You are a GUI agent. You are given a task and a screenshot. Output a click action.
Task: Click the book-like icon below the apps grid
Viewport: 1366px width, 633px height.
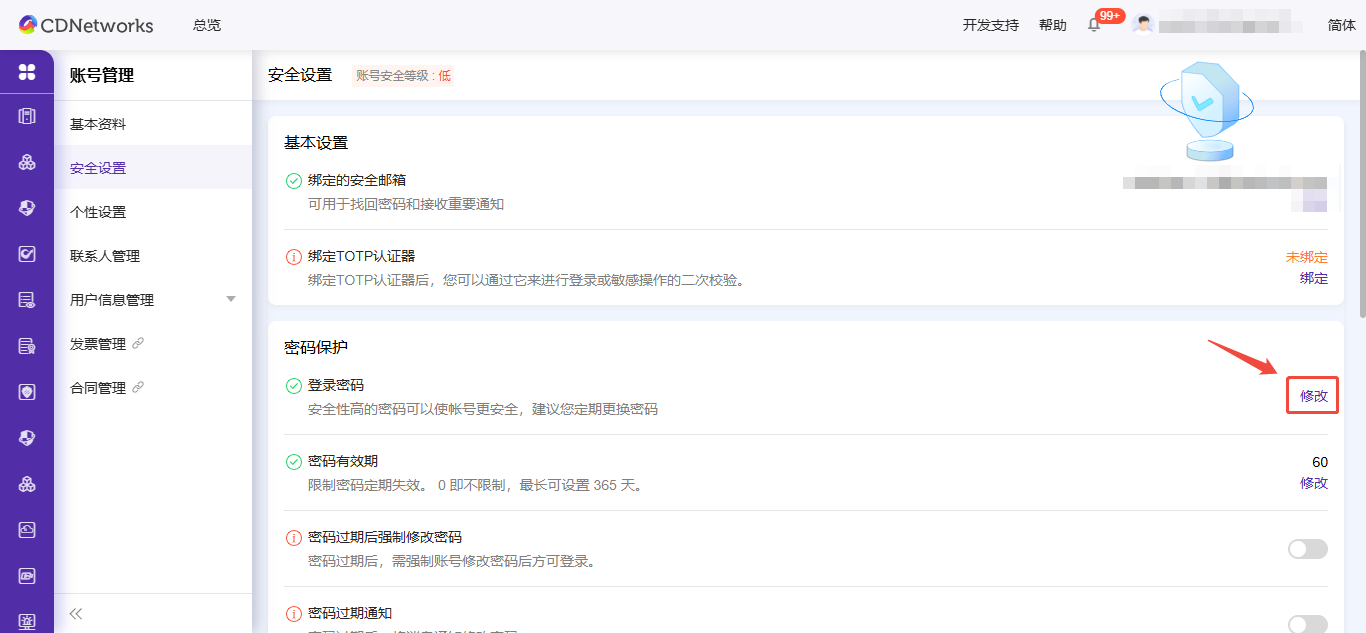(x=27, y=117)
